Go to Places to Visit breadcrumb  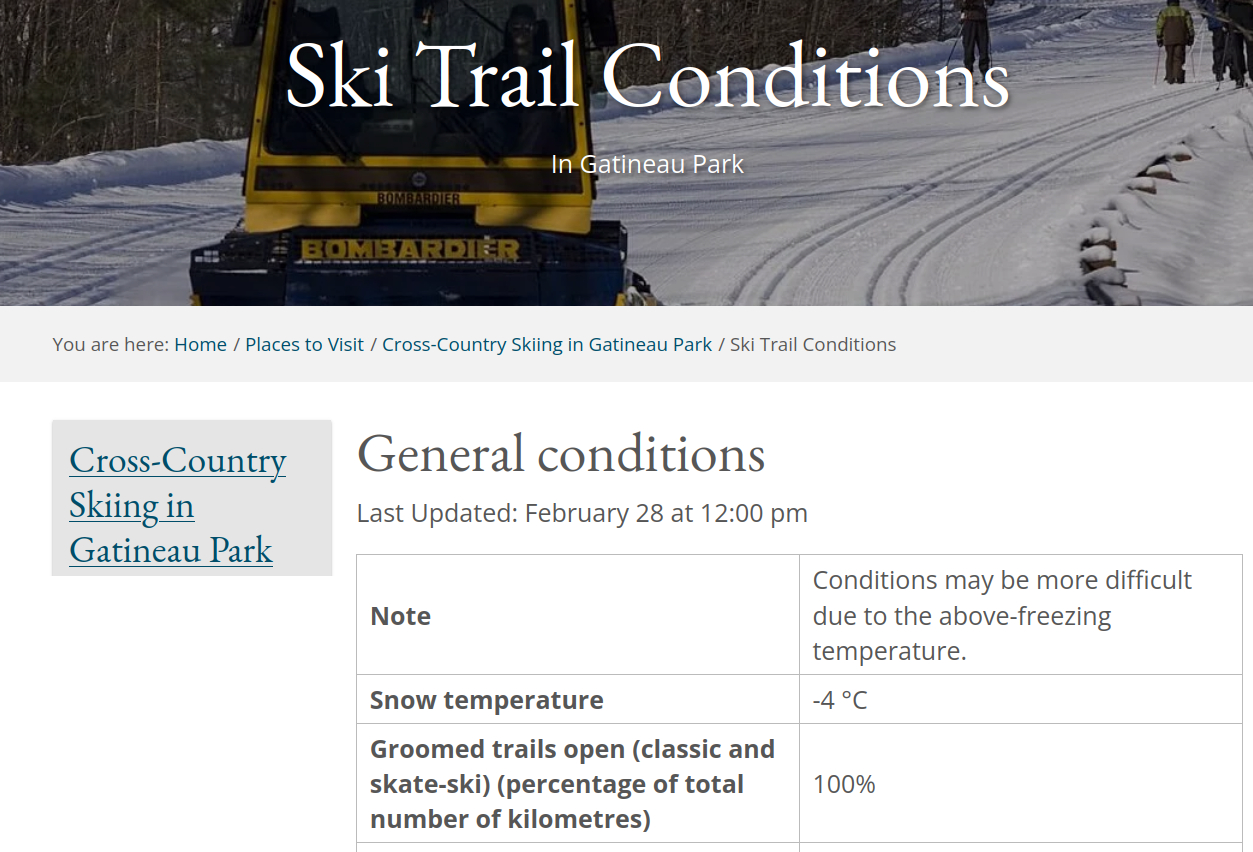pyautogui.click(x=304, y=345)
